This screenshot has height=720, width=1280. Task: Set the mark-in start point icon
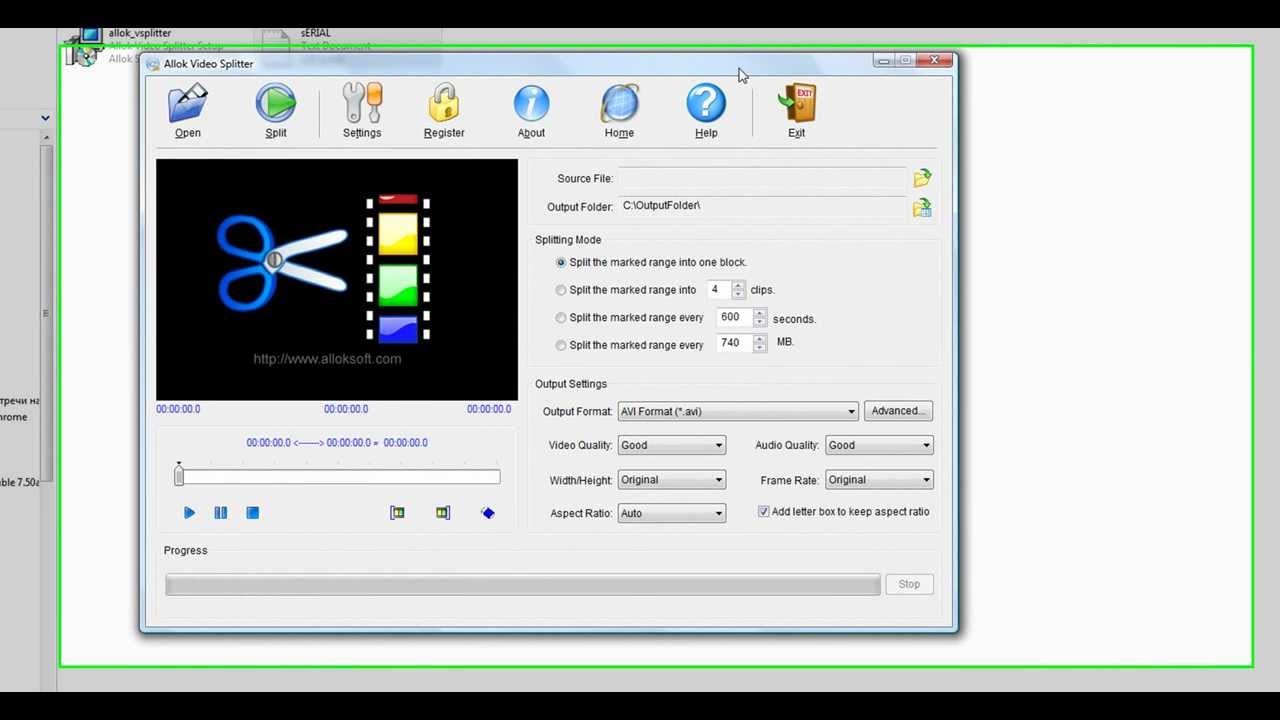pos(397,513)
